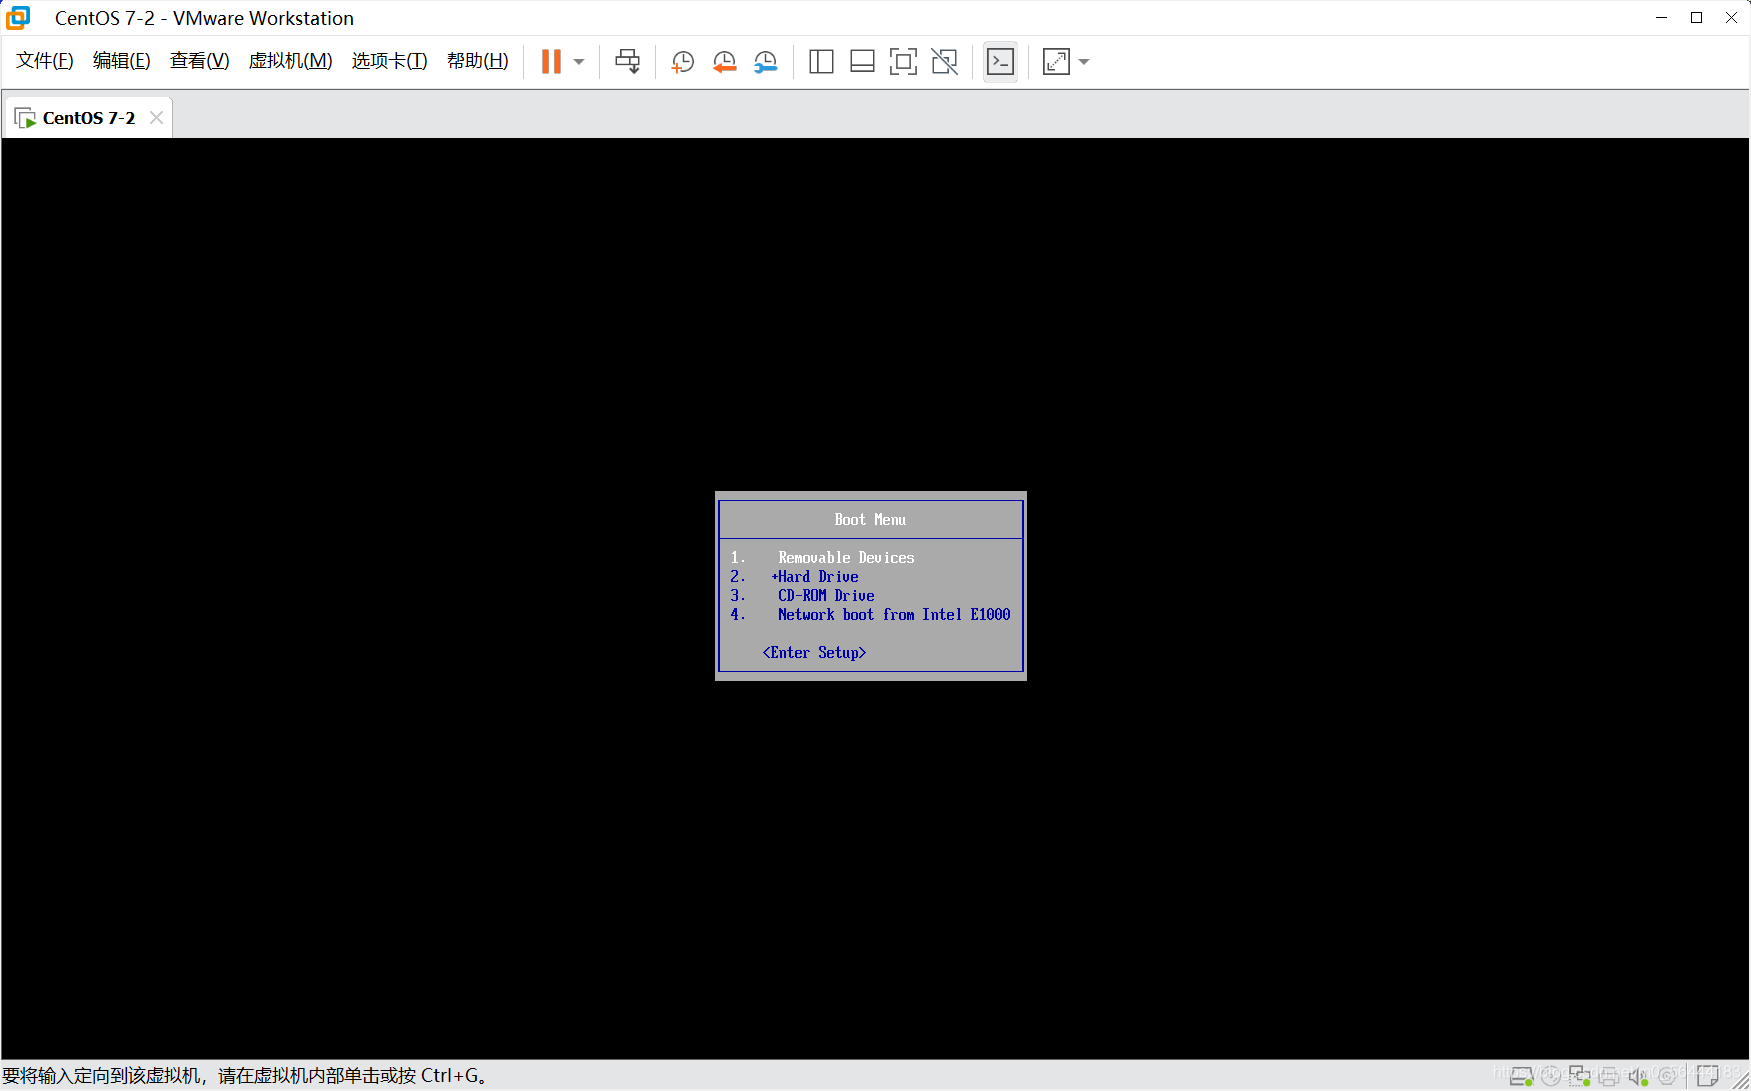The width and height of the screenshot is (1751, 1091).
Task: Select Network boot from Intel E1000
Action: point(894,615)
